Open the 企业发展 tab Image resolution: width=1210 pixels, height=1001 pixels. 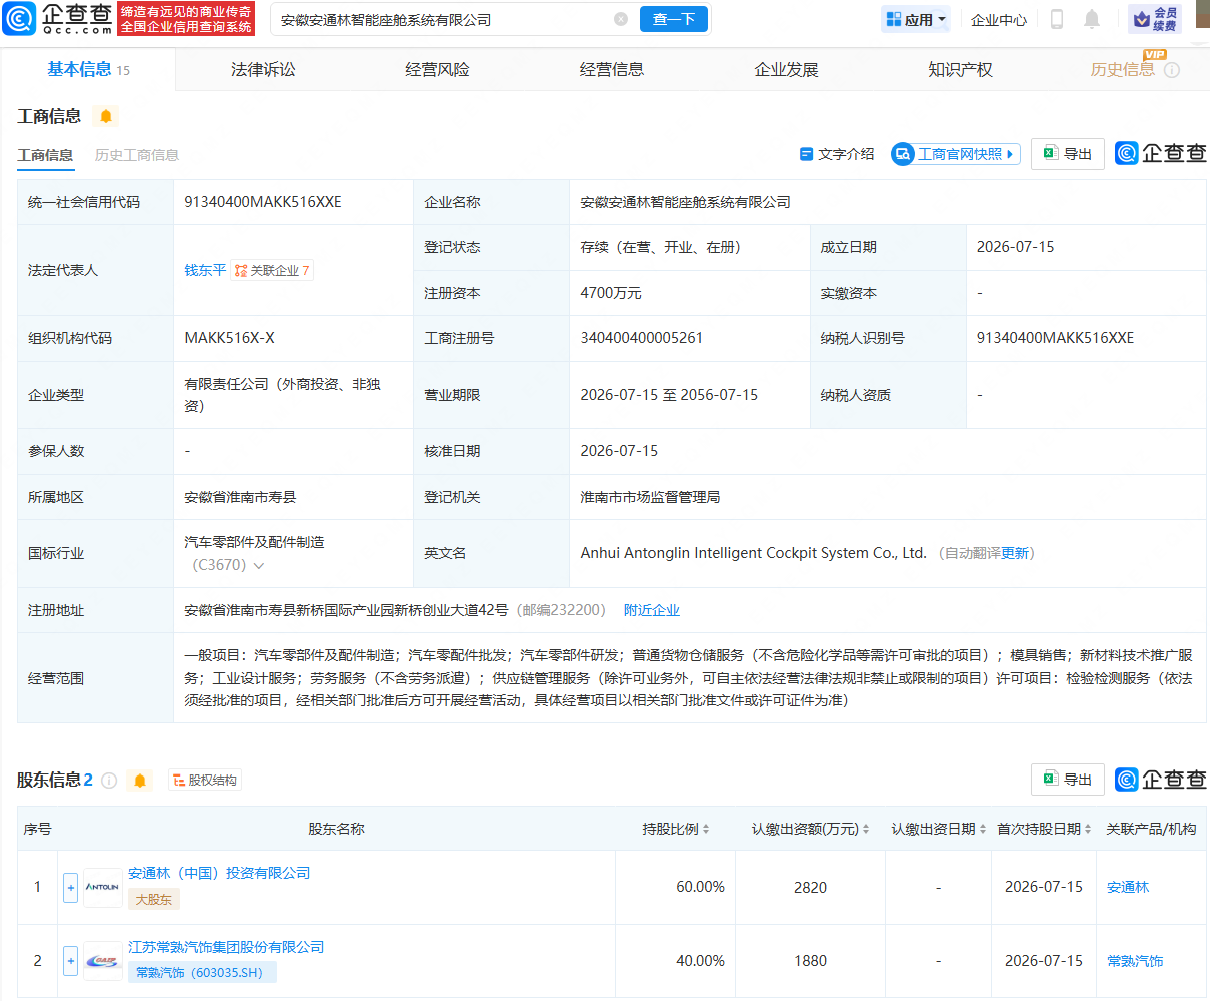pos(786,69)
